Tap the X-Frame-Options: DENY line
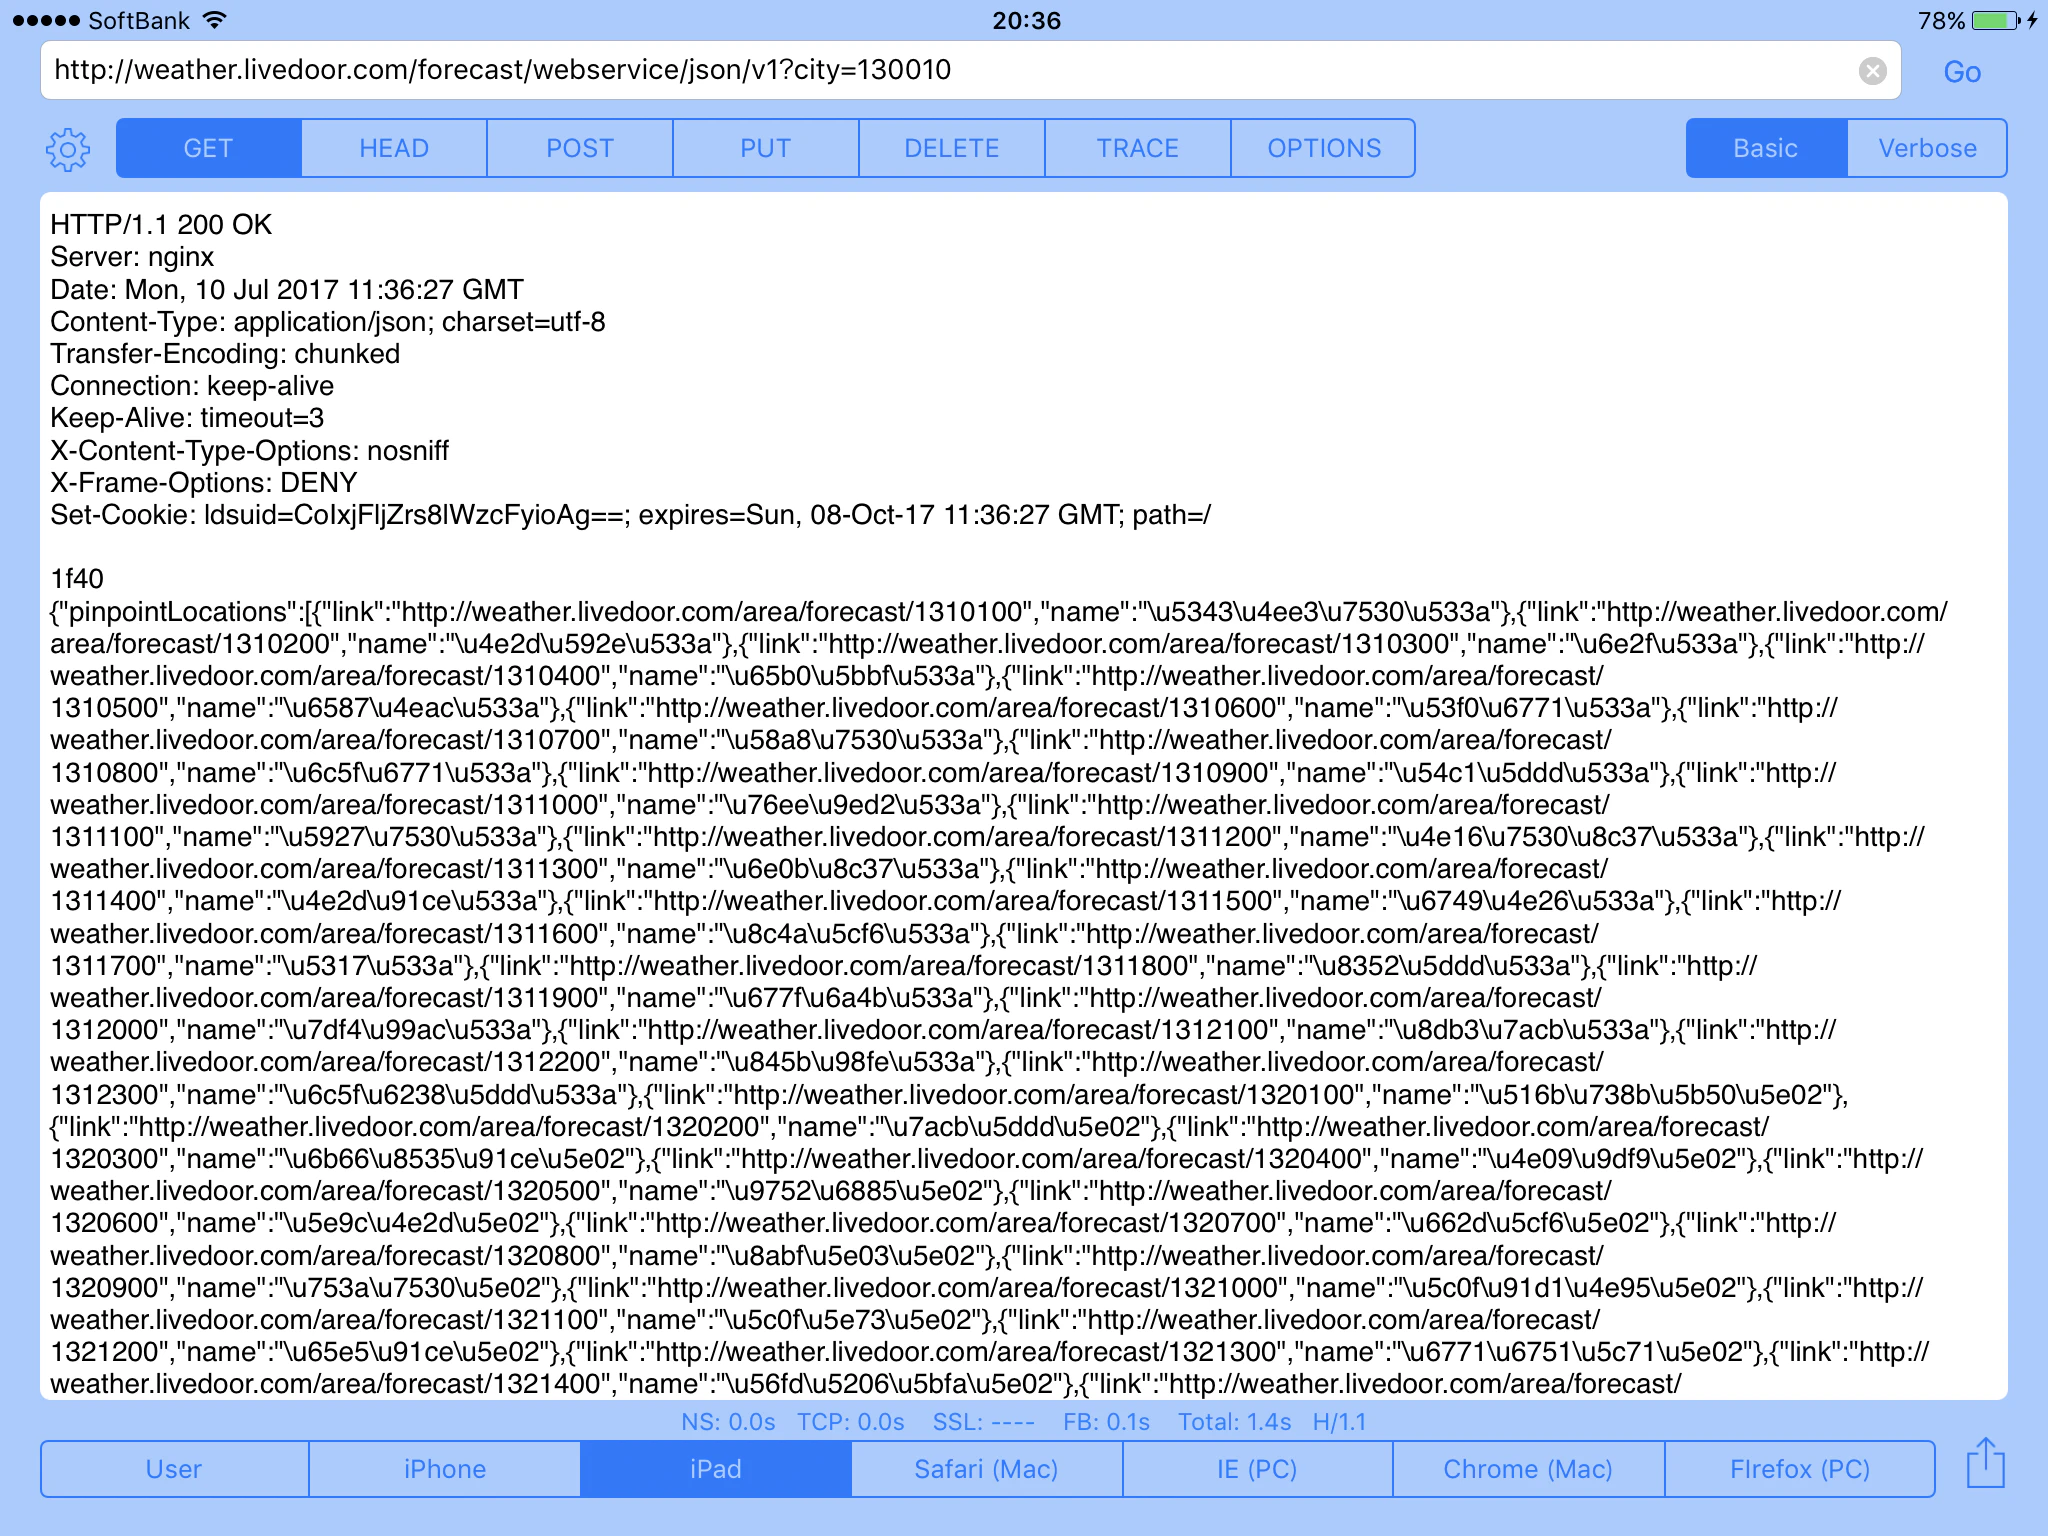Screen dimensions: 2048x1536 click(203, 483)
